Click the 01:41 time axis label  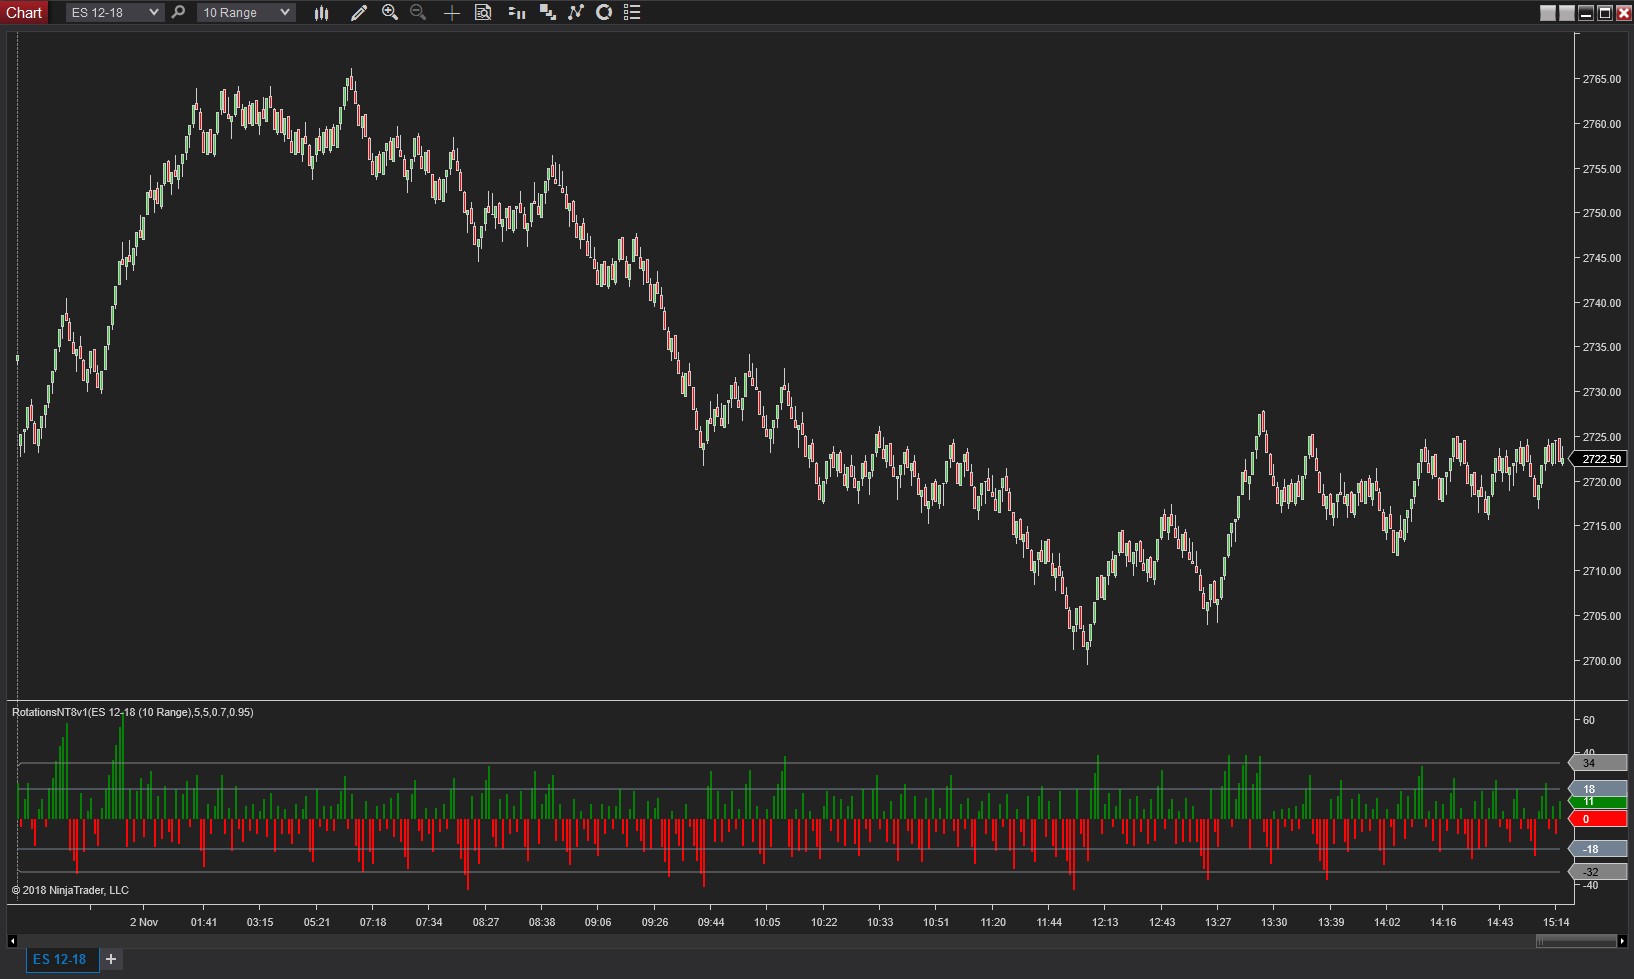pyautogui.click(x=204, y=922)
